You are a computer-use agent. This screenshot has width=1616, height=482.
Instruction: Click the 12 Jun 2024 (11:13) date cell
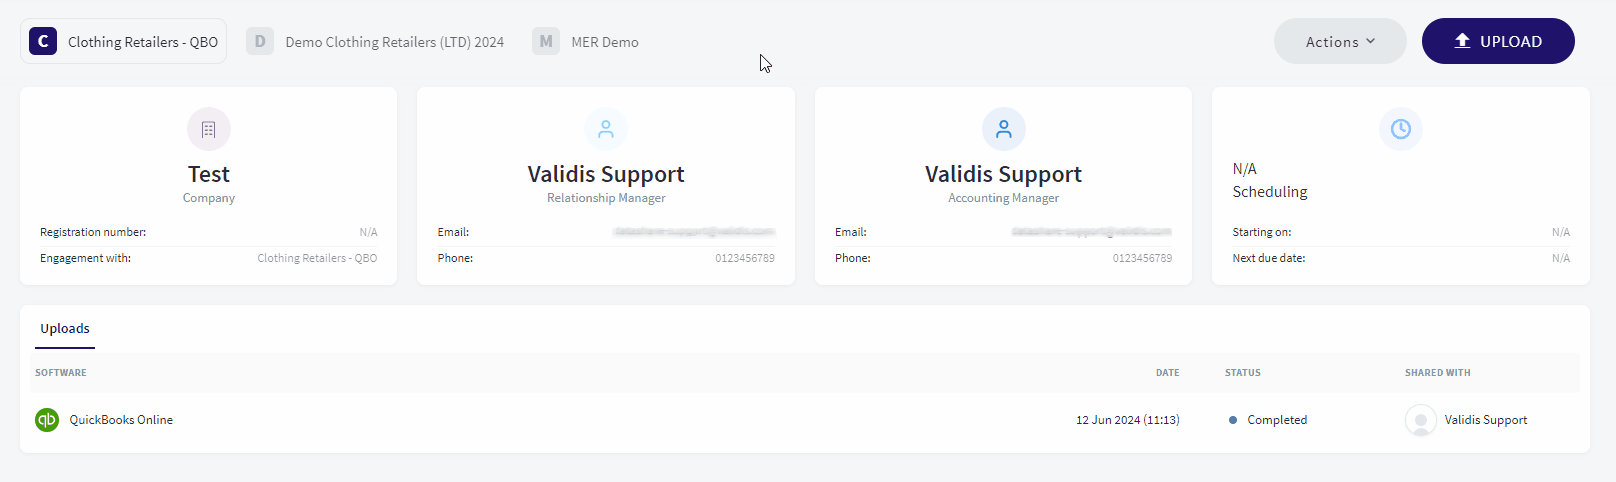pos(1128,420)
